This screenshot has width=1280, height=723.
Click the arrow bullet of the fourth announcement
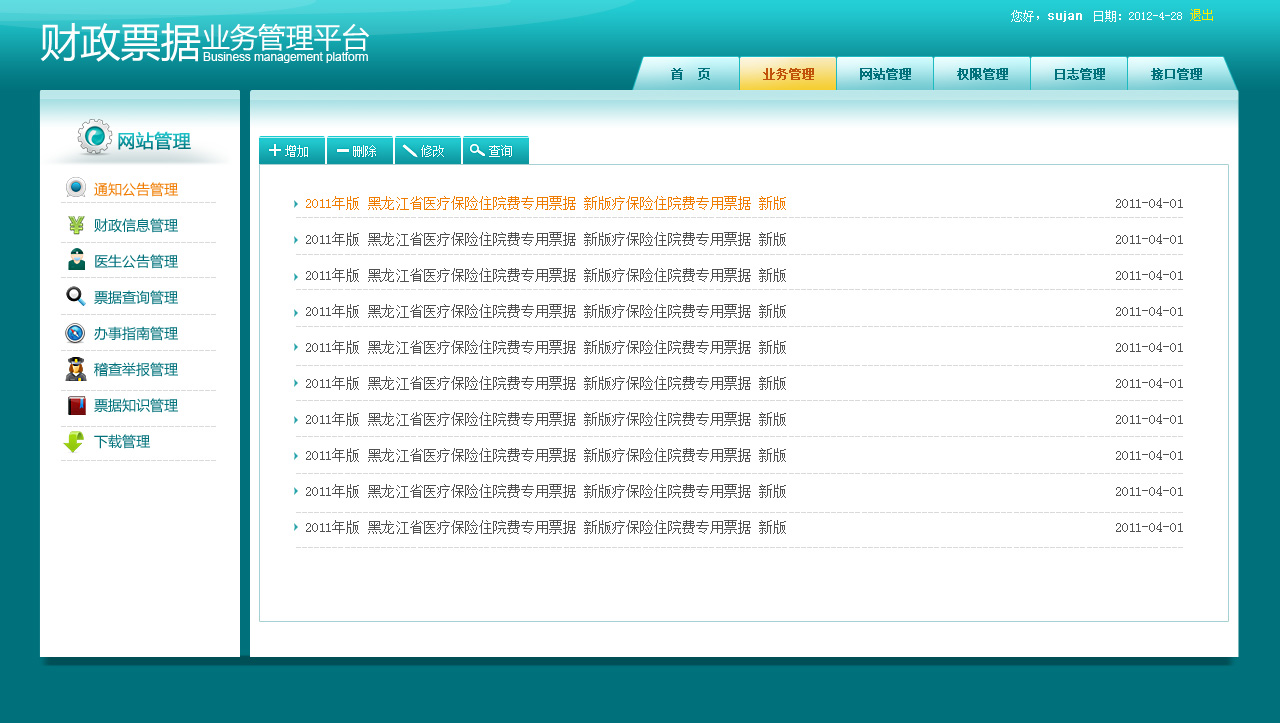(296, 312)
